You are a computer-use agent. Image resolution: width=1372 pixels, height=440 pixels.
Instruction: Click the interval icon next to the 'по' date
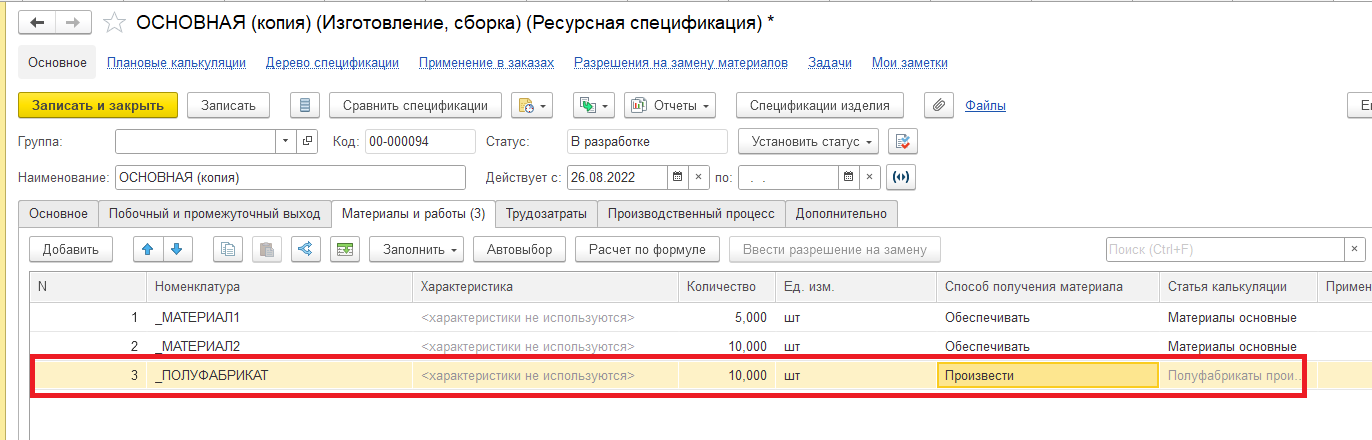pos(901,177)
